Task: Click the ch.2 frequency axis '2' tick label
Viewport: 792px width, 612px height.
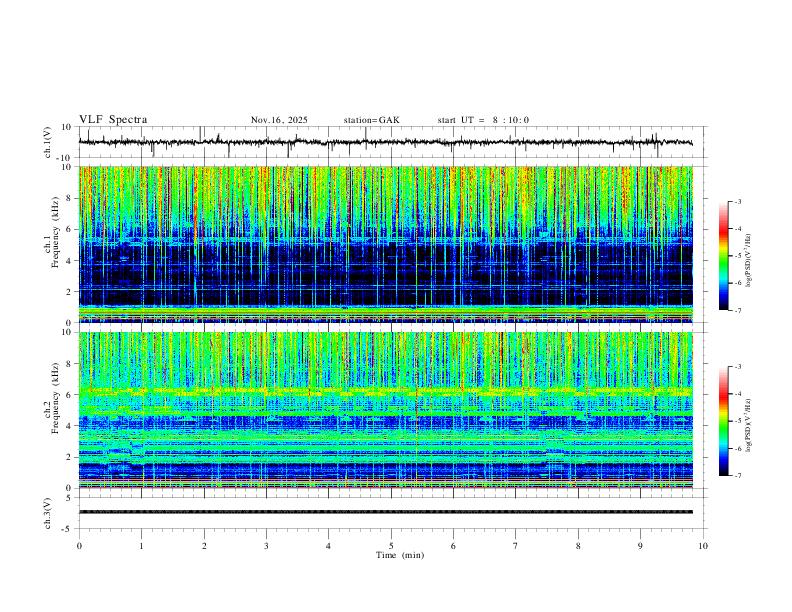Action: tap(70, 457)
